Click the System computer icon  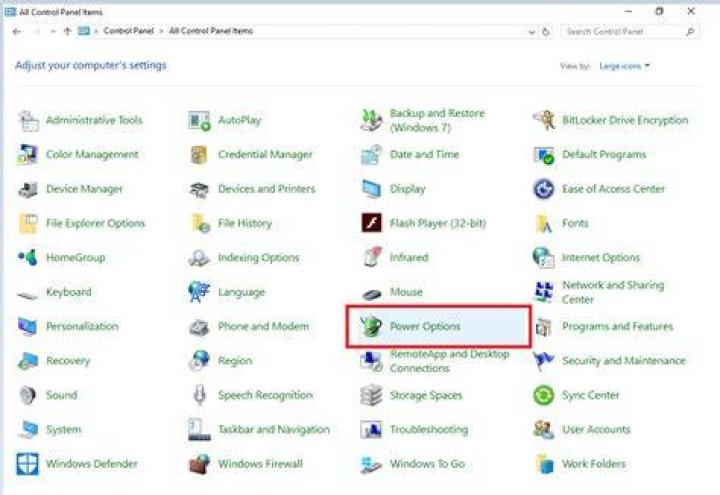[x=28, y=430]
